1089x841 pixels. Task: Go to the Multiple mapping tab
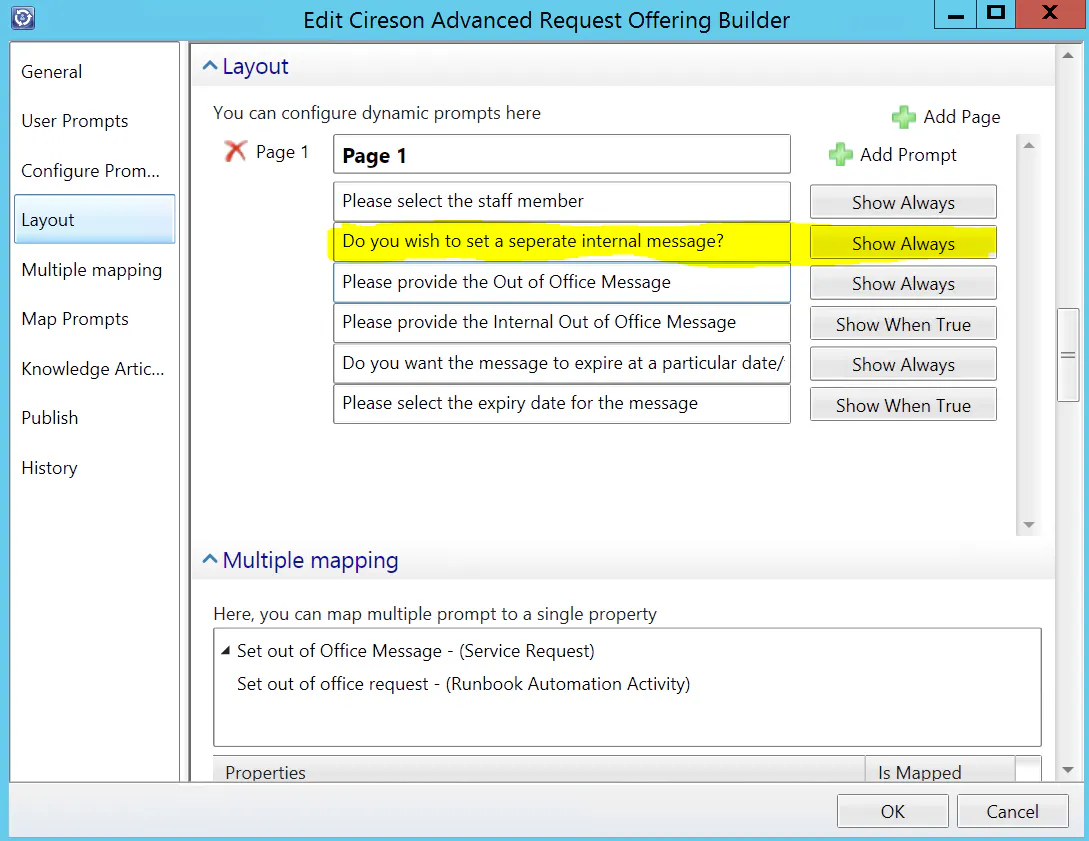(x=92, y=269)
